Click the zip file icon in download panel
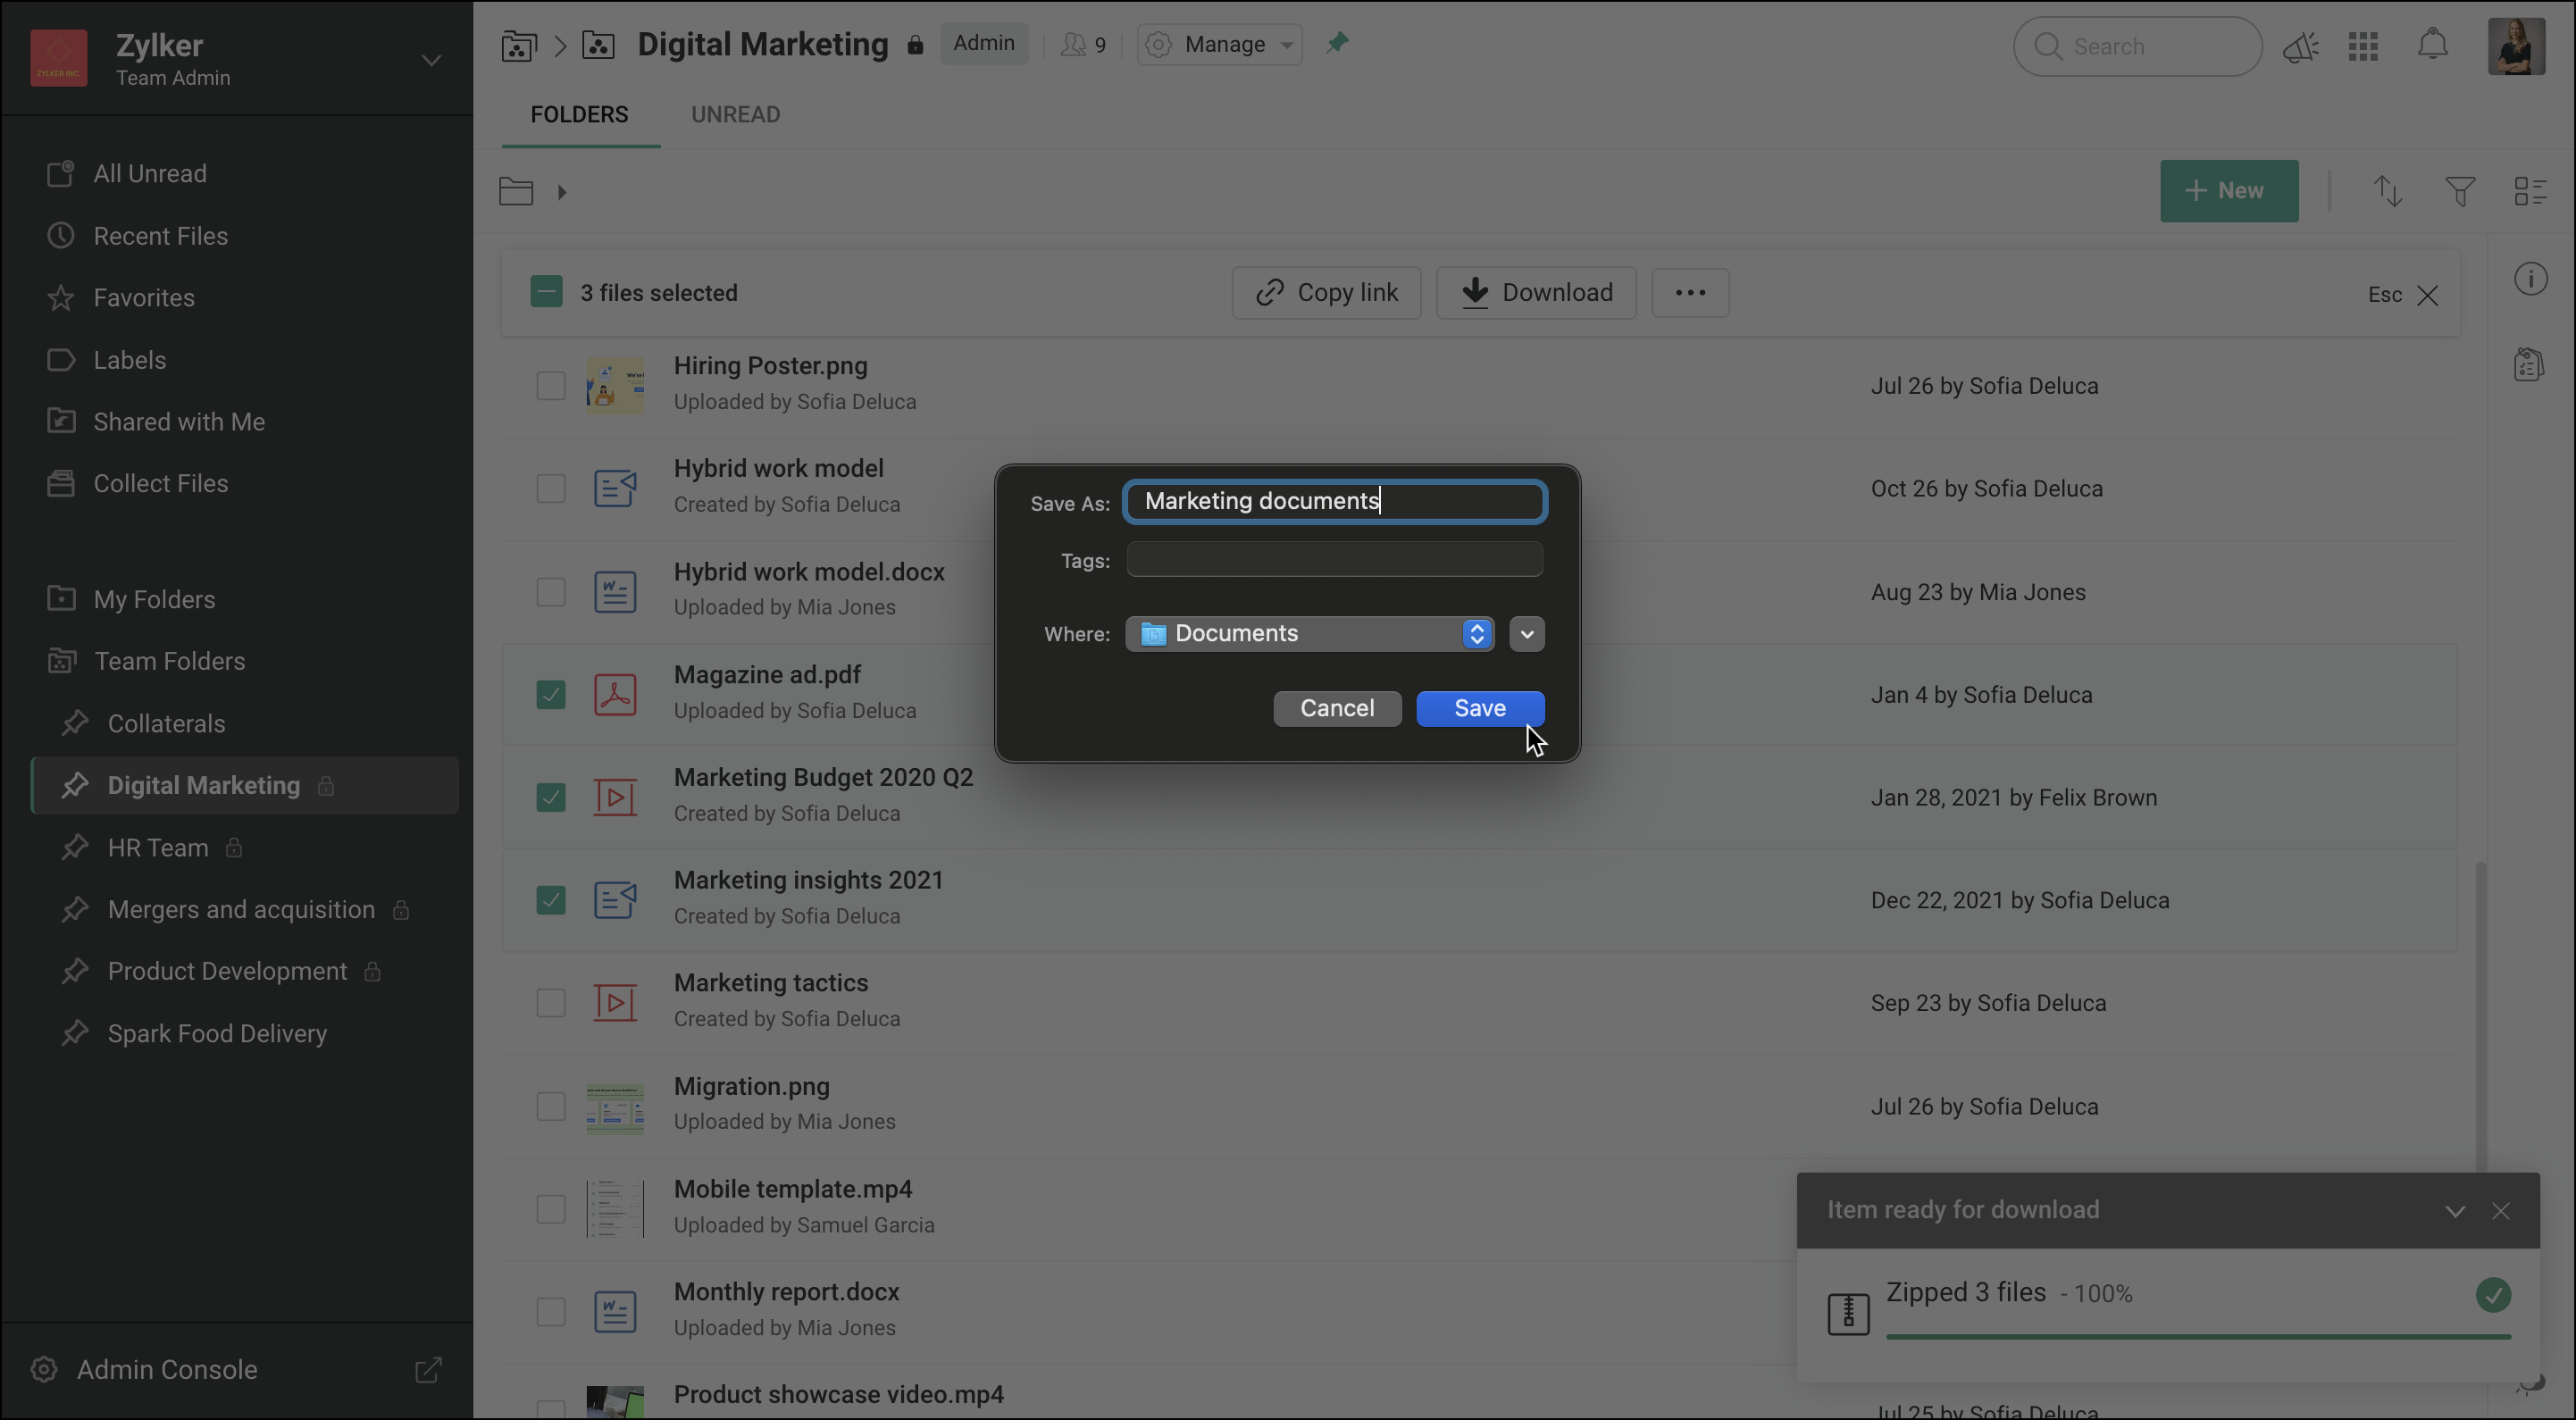This screenshot has height=1420, width=2576. click(x=1848, y=1313)
